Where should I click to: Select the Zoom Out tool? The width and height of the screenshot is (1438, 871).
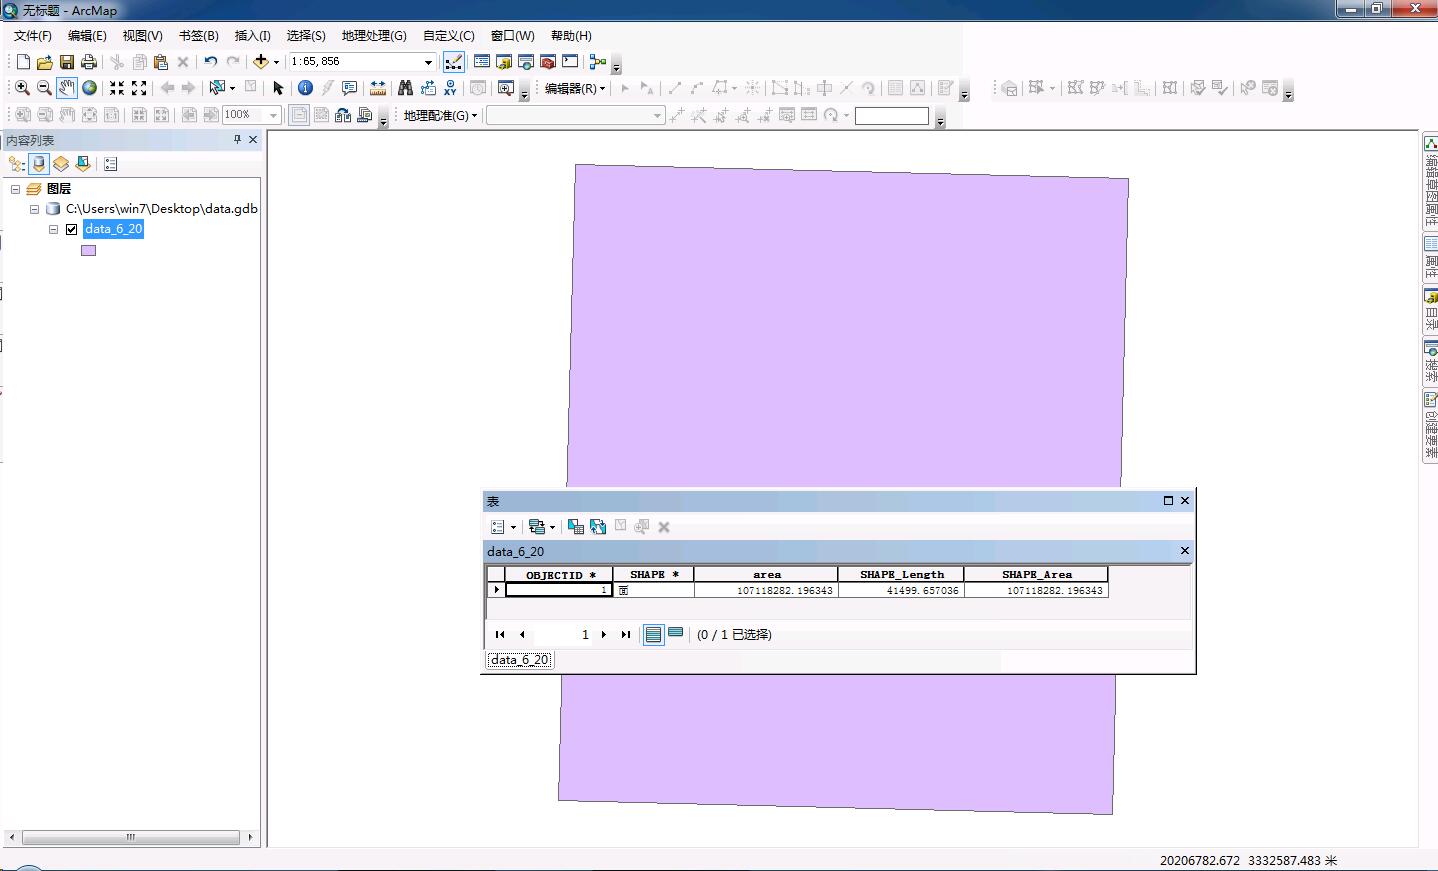pos(44,88)
